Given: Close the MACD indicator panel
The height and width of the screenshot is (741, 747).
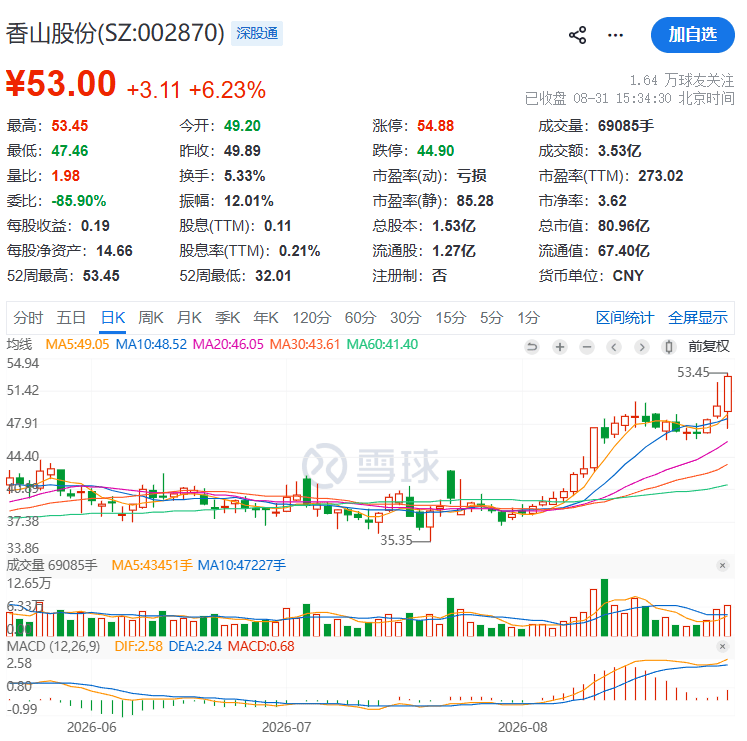Looking at the screenshot, I should pyautogui.click(x=722, y=647).
